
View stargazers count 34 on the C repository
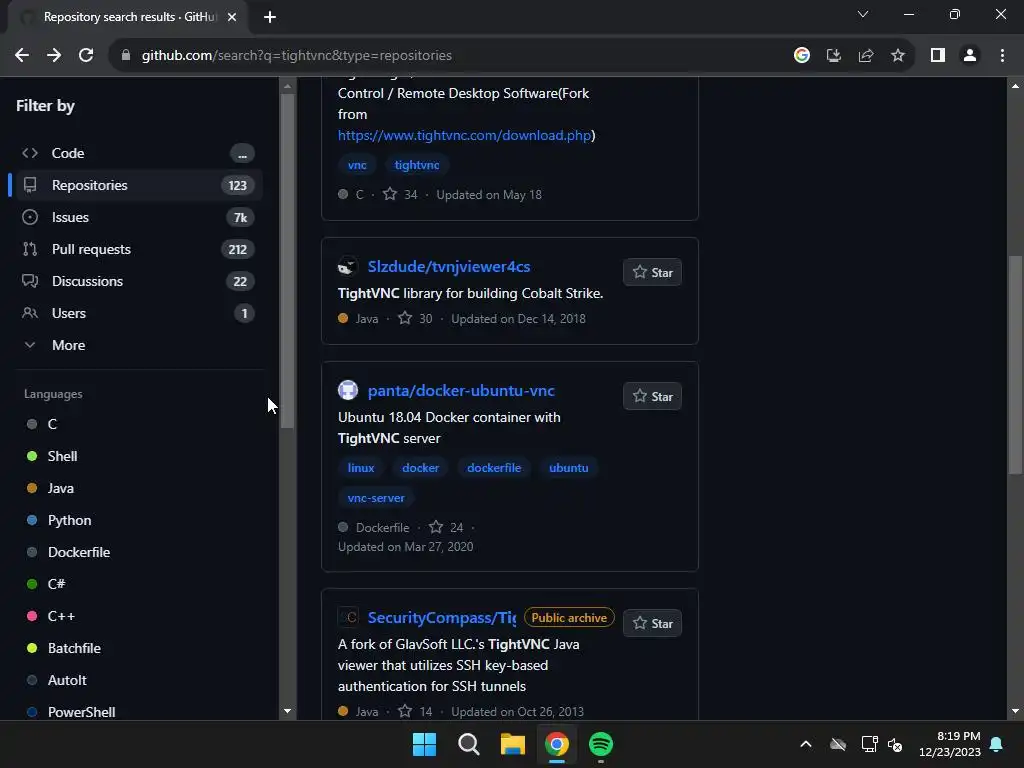click(400, 195)
